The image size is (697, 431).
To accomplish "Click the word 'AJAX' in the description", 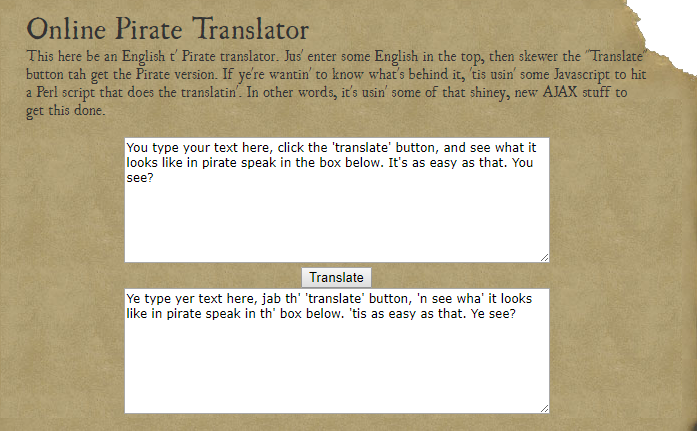I will [x=560, y=92].
